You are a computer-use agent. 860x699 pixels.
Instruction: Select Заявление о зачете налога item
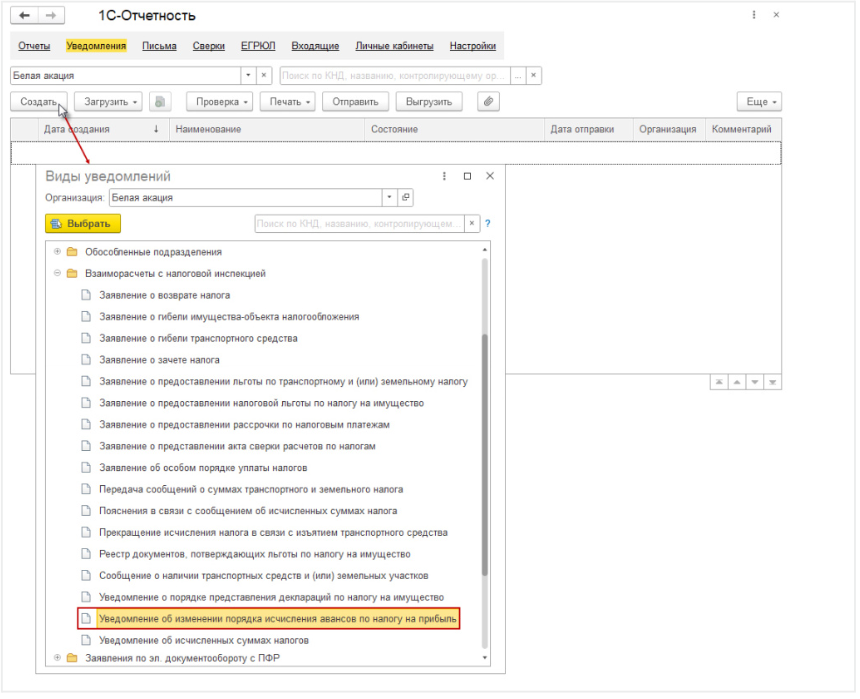point(159,360)
